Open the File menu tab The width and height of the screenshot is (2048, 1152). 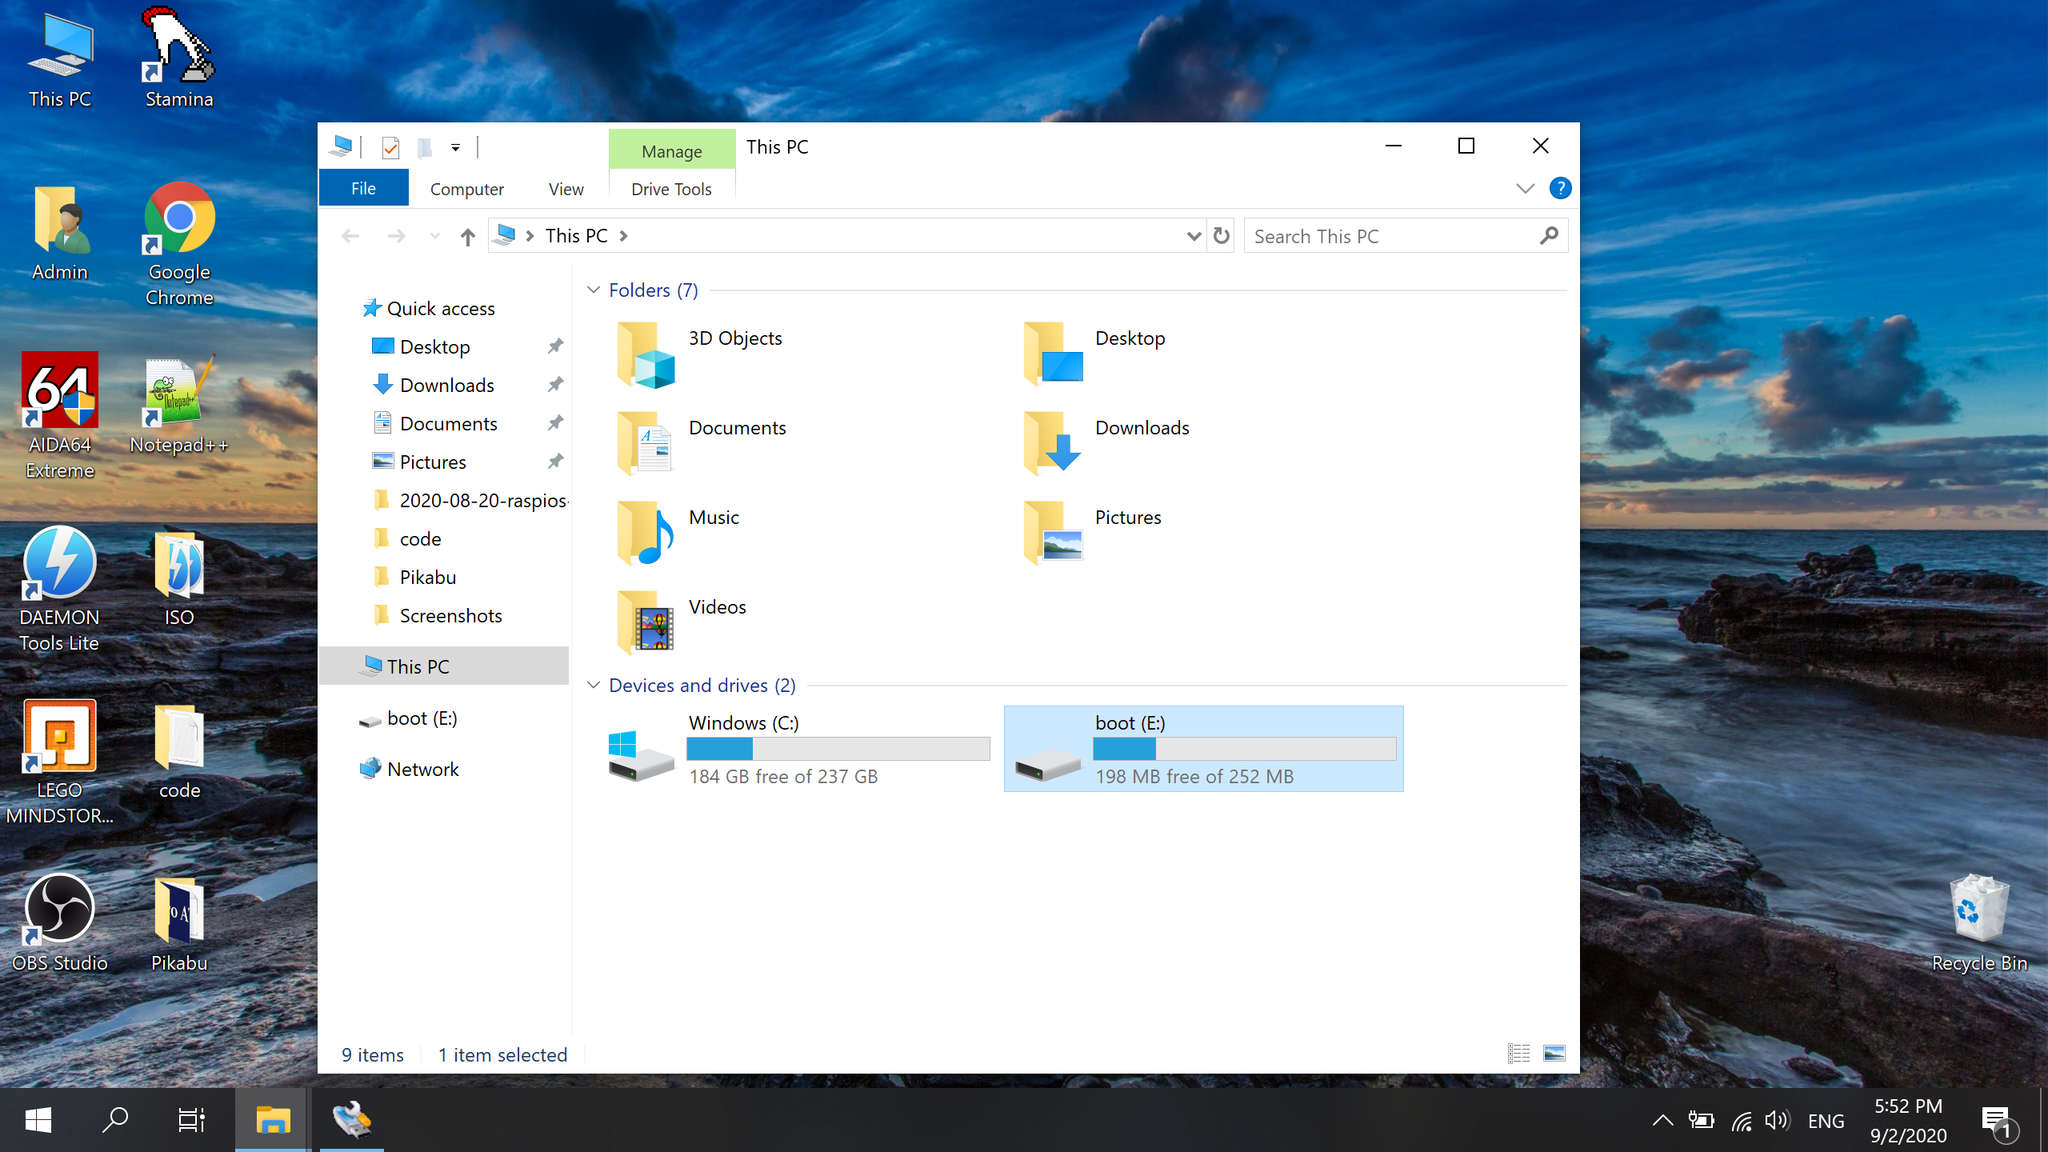(363, 188)
